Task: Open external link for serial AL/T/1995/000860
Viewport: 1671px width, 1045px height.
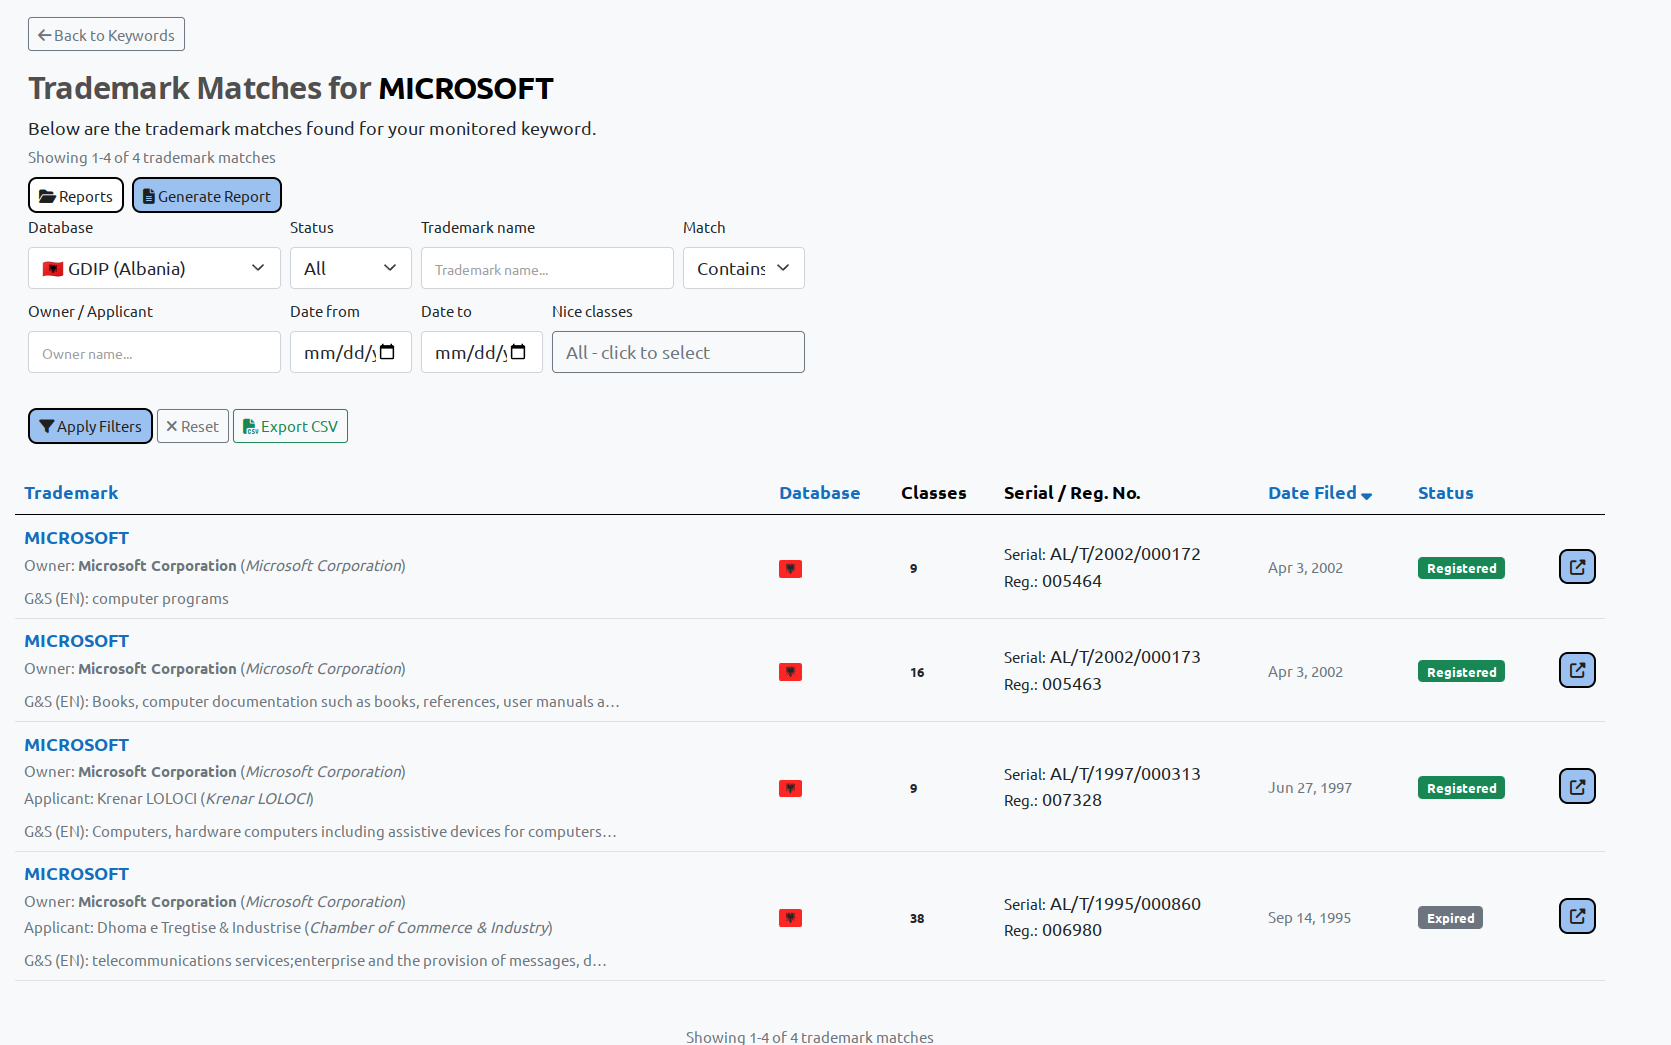Action: tap(1577, 916)
